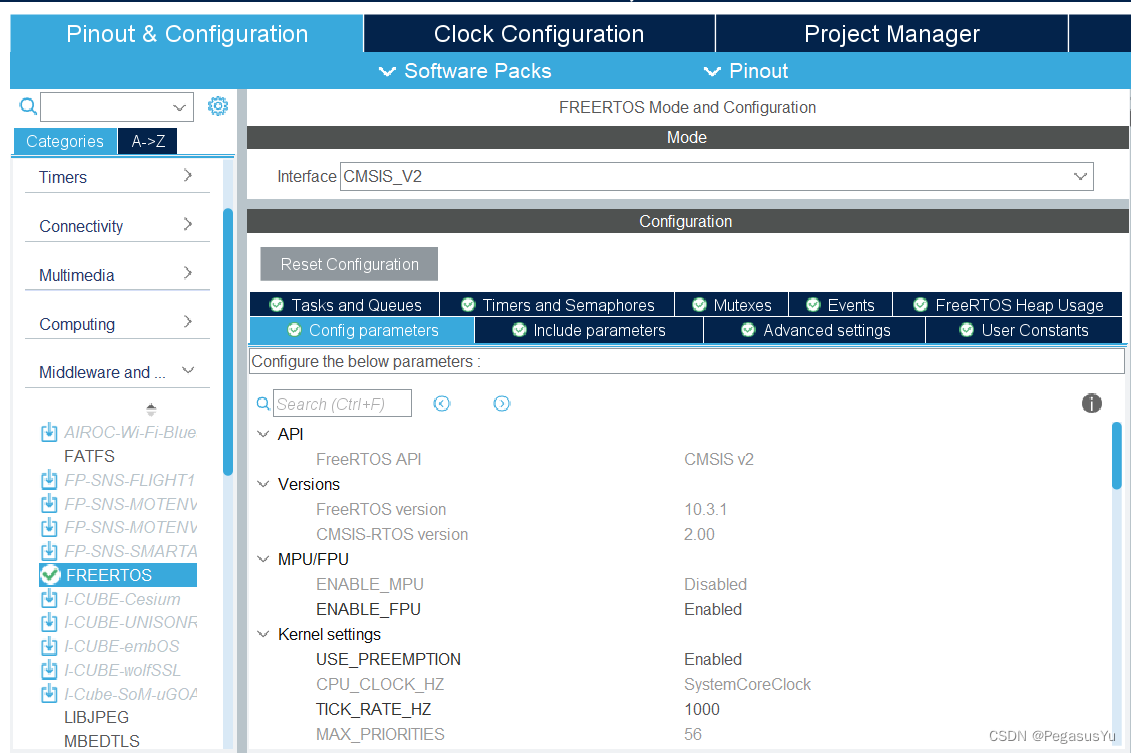Click the parameter Search (Ctrl+F) field
Image resolution: width=1131 pixels, height=753 pixels.
[342, 404]
